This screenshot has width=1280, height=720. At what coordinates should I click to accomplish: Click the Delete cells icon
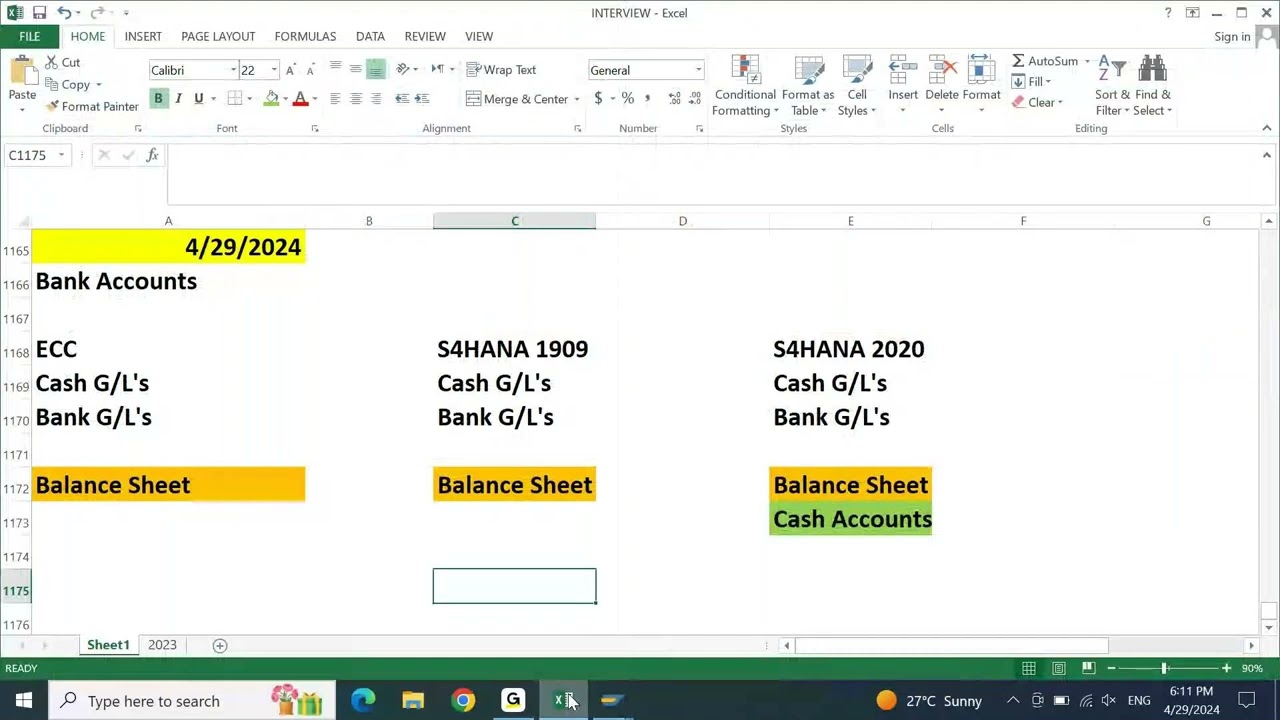[x=942, y=71]
